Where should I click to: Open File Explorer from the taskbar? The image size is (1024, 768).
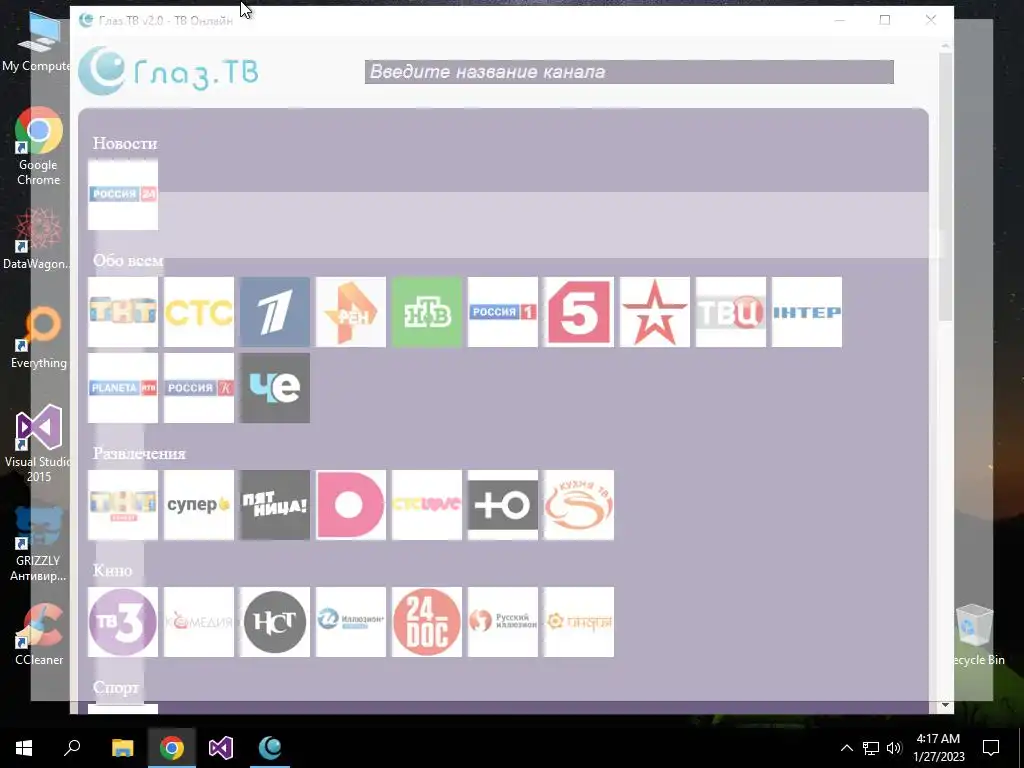coord(122,748)
